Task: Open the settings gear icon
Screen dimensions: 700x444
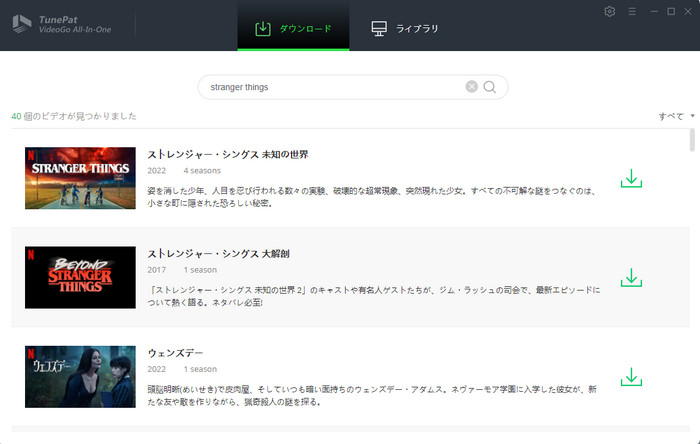Action: coord(609,11)
